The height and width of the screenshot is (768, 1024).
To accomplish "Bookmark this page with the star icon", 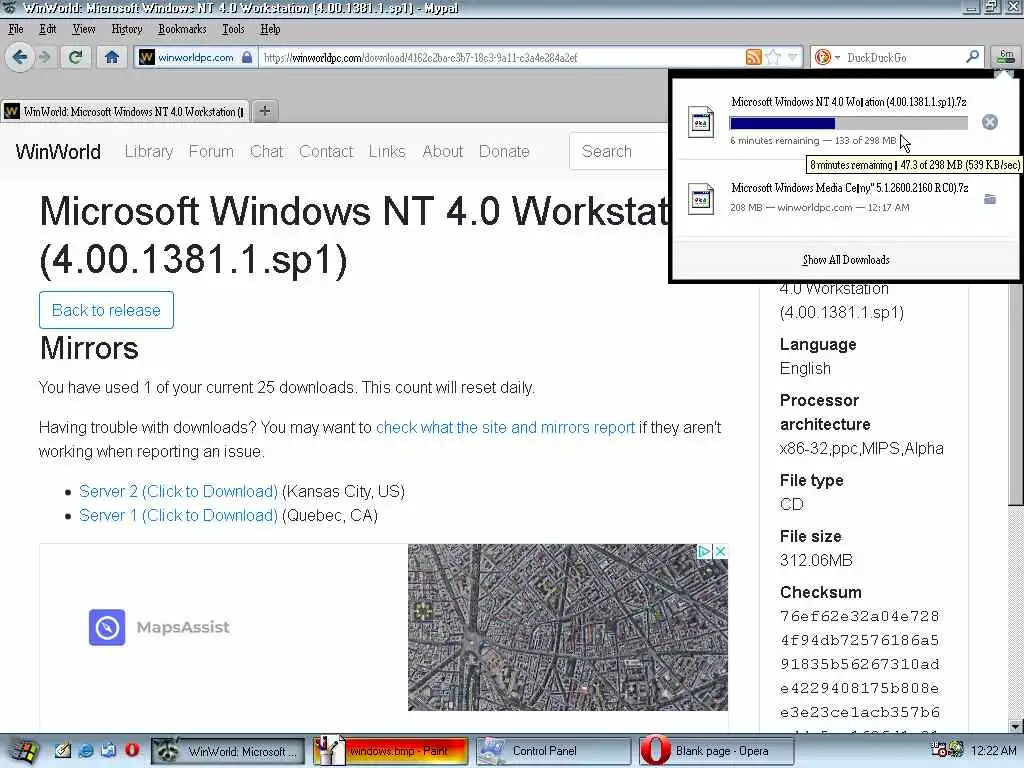I will click(x=773, y=57).
